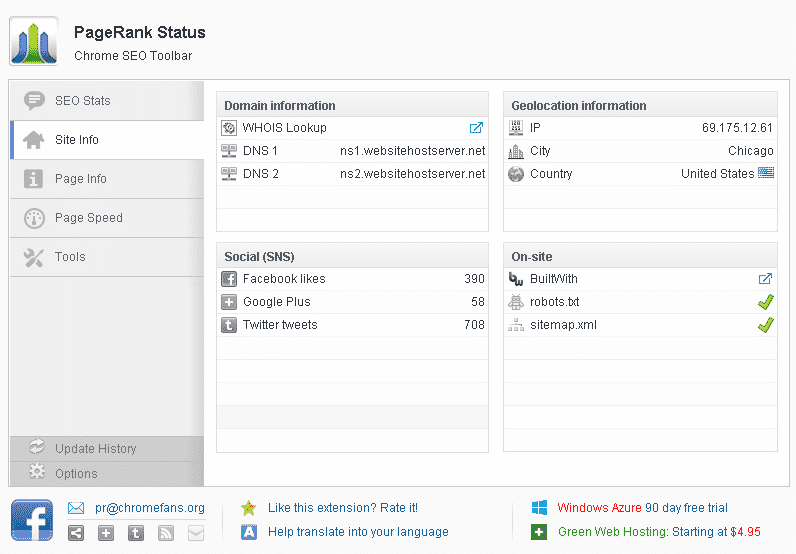Screen dimensions: 796x554
Task: Click the IP value 69.175.12.61
Action: tap(737, 127)
